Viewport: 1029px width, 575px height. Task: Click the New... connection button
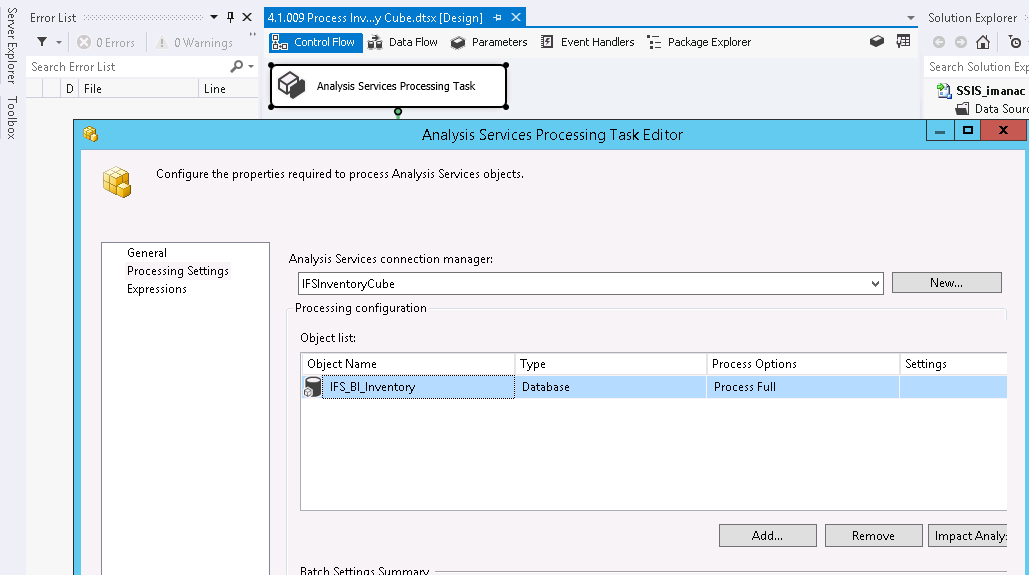(946, 283)
